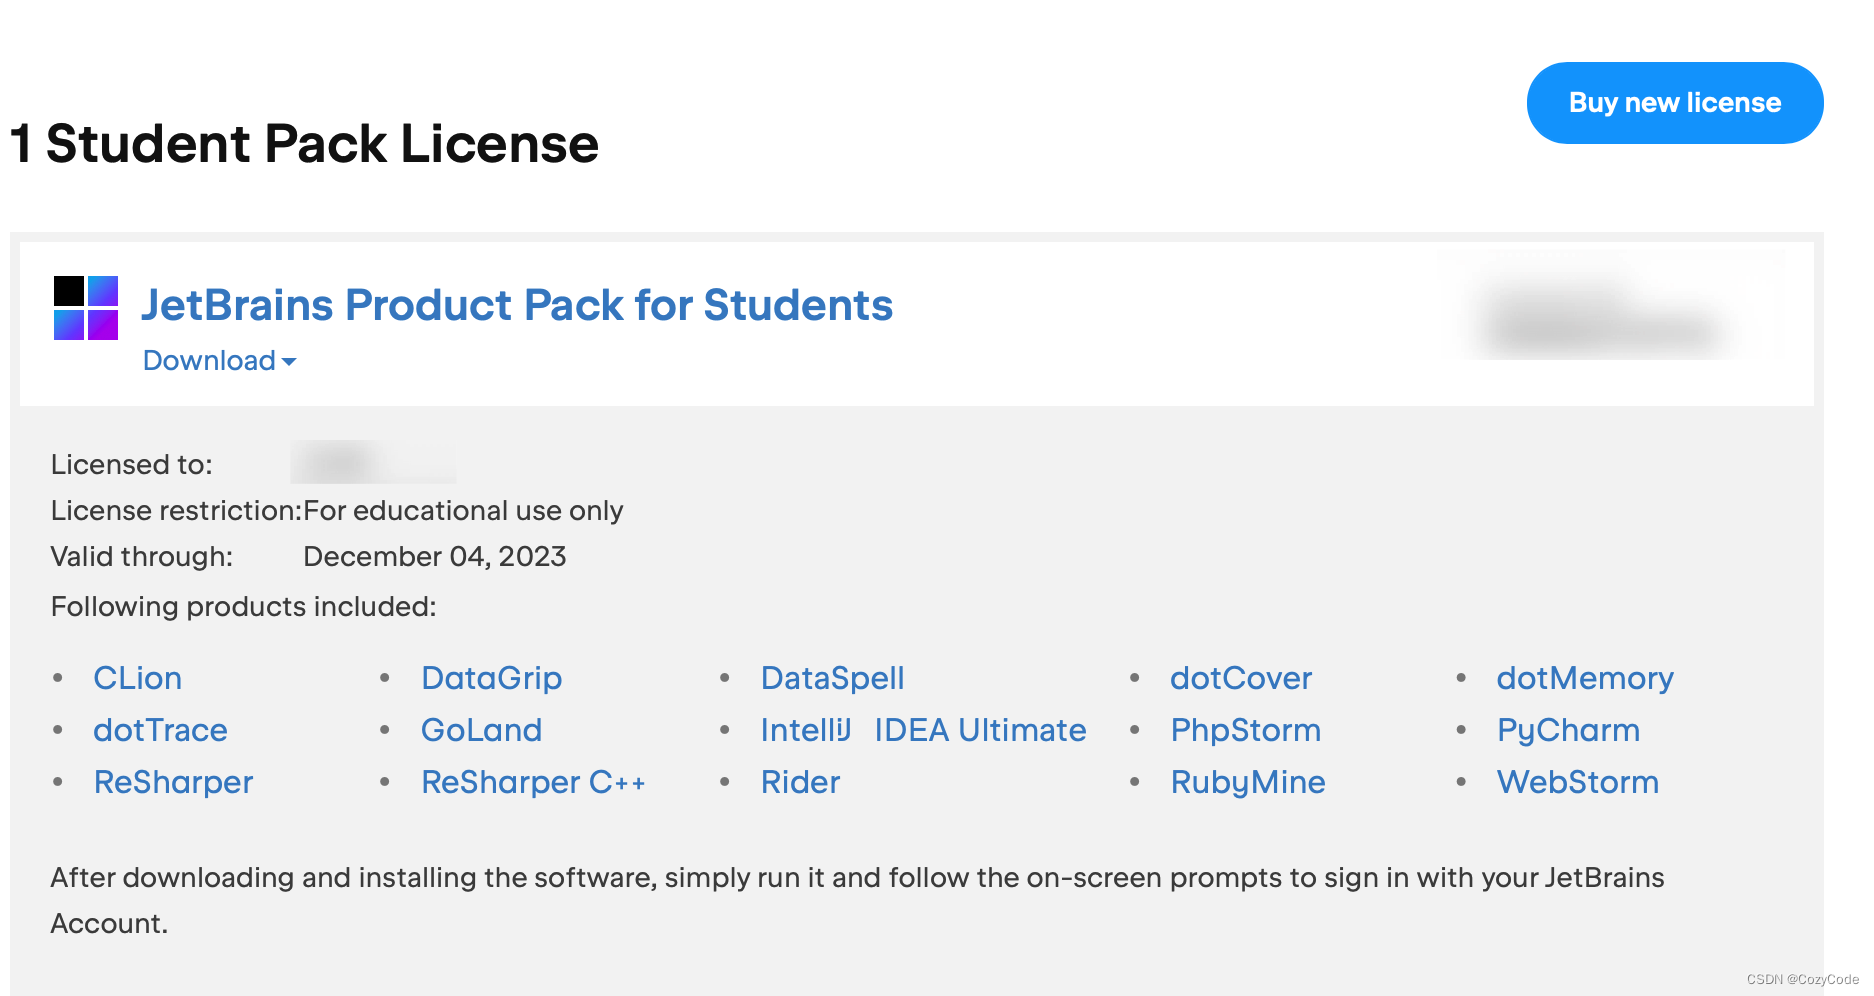Image resolution: width=1874 pixels, height=996 pixels.
Task: Open the dotCover product link
Action: pyautogui.click(x=1240, y=678)
